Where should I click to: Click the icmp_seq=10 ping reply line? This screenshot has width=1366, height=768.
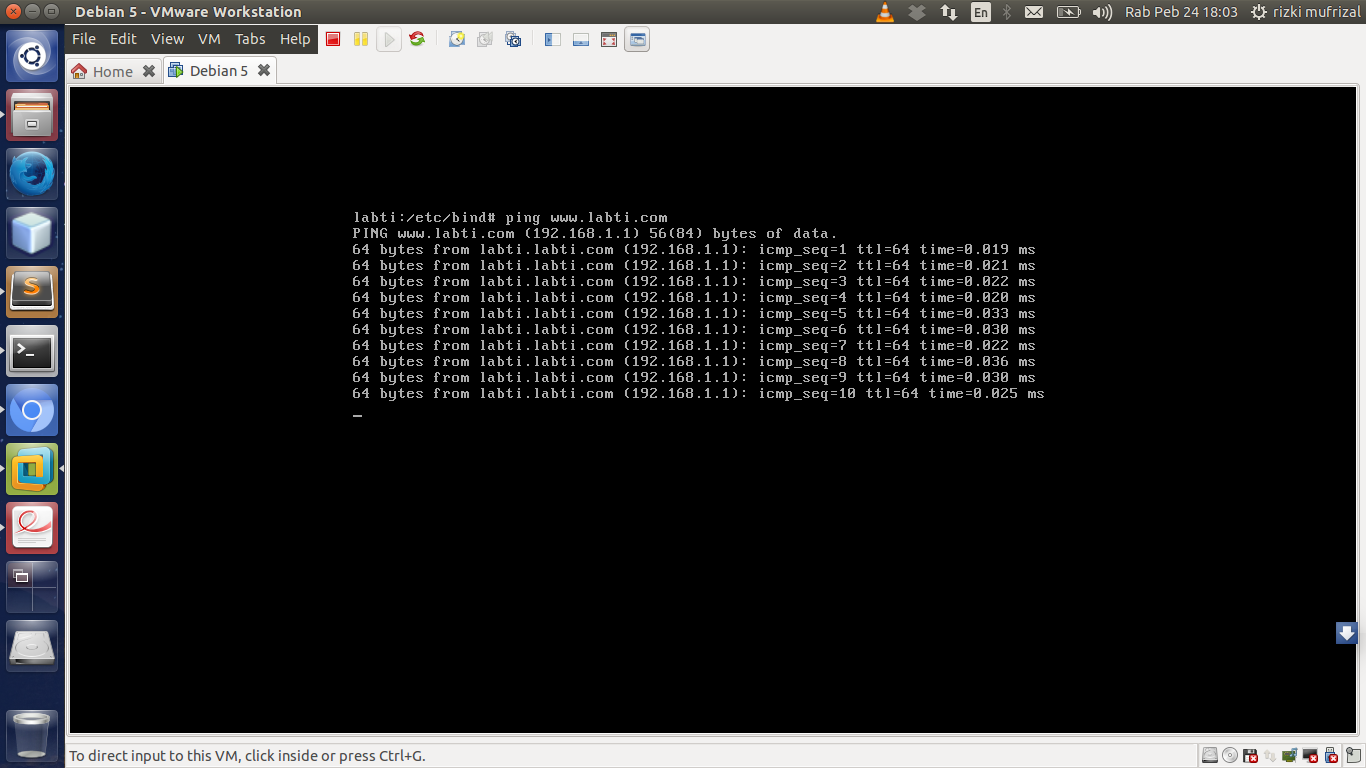[x=698, y=393]
